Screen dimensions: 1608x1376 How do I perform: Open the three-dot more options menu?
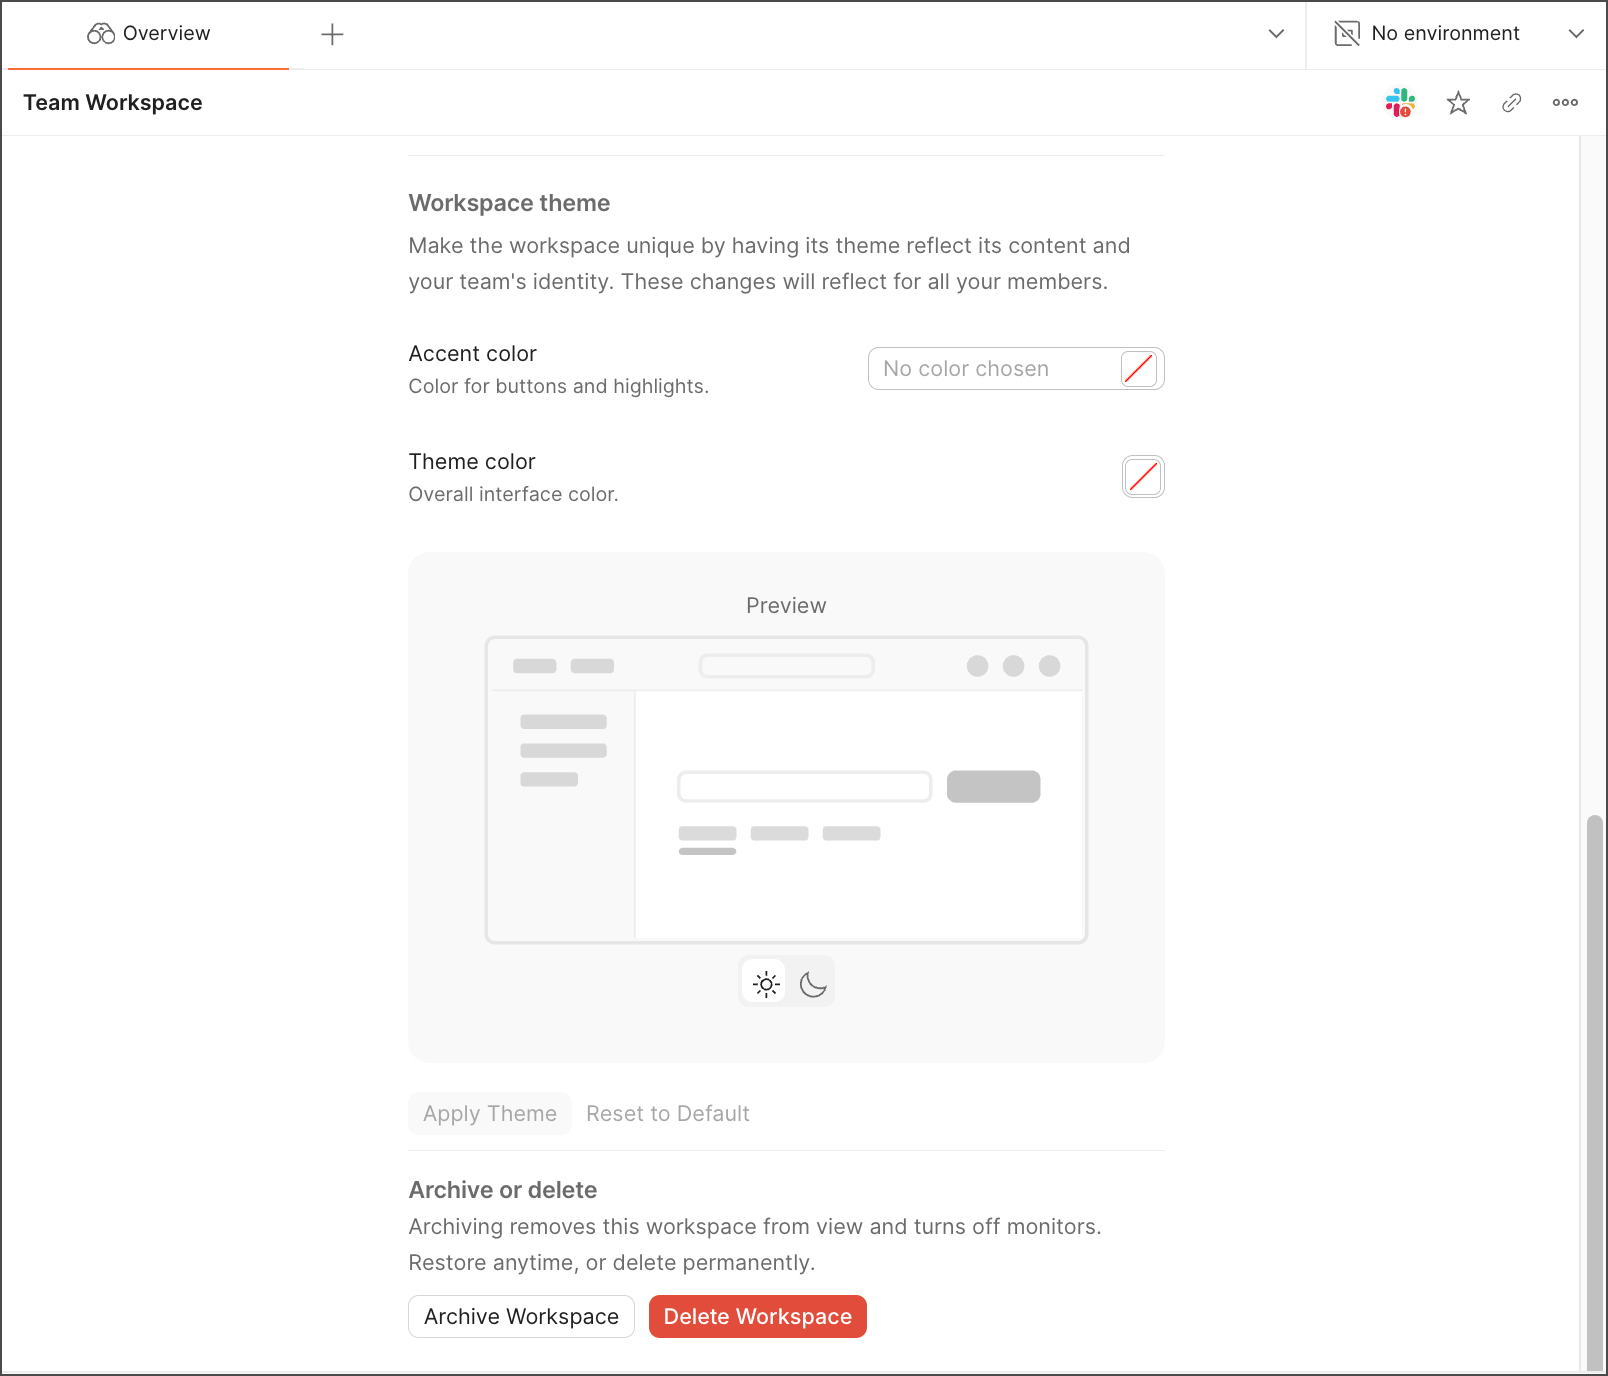(x=1565, y=102)
